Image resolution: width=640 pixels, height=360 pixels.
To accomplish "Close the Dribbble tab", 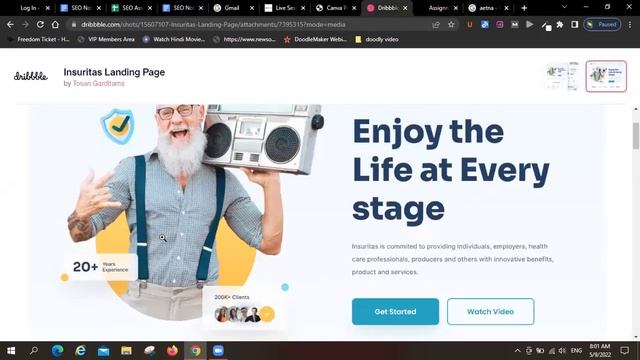I will pyautogui.click(x=405, y=8).
